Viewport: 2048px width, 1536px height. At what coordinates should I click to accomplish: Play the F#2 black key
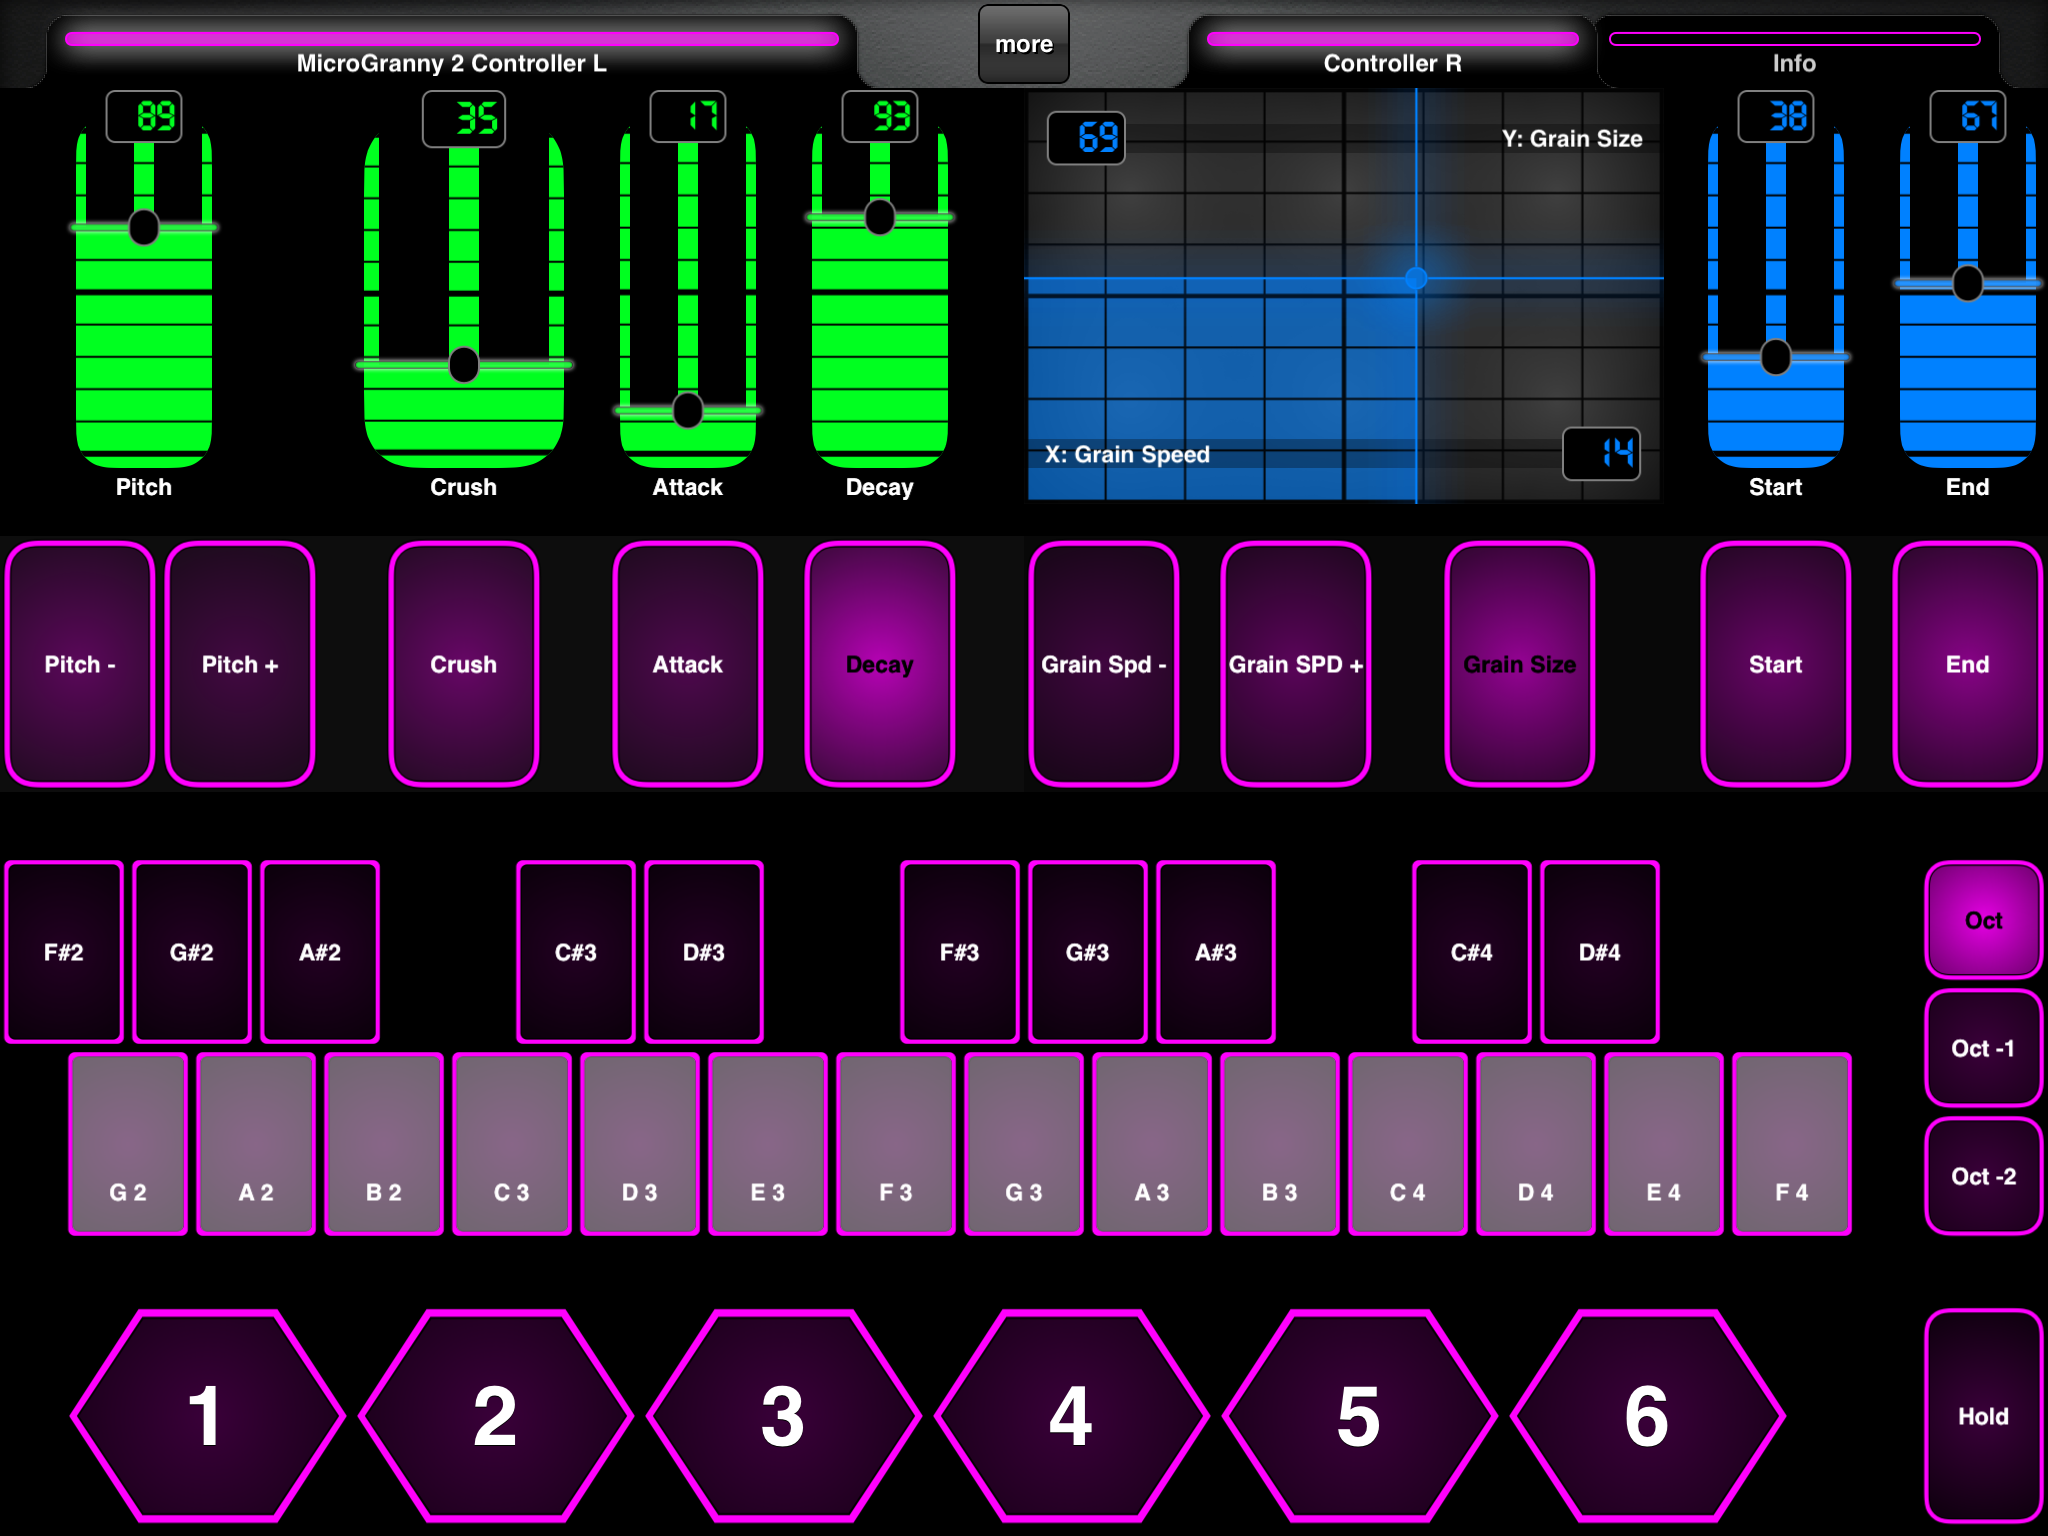tap(64, 952)
